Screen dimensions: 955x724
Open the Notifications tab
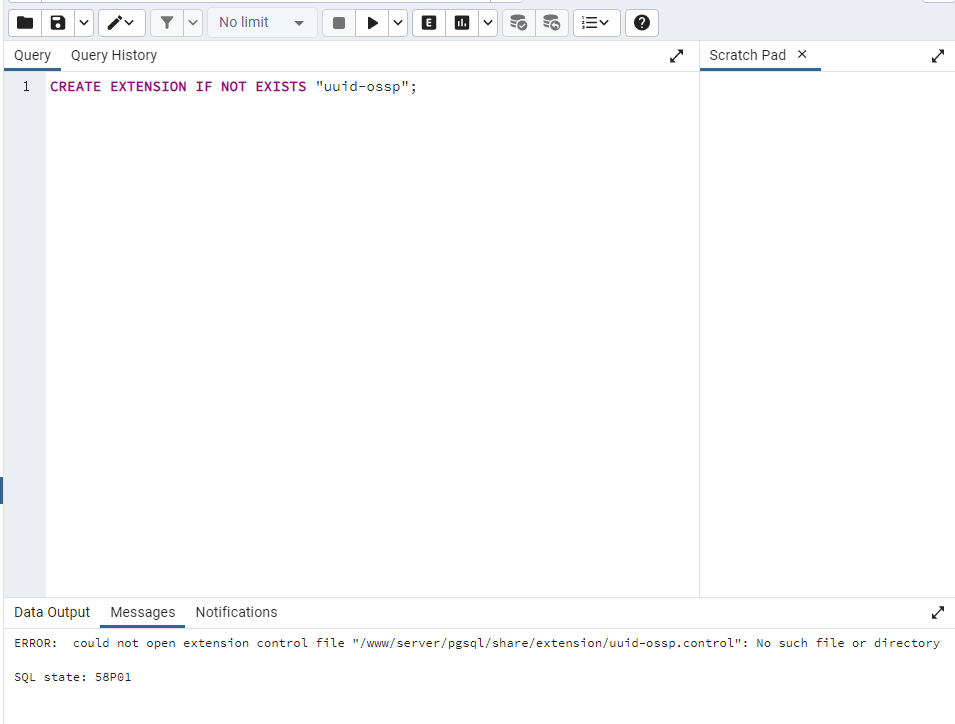point(236,612)
